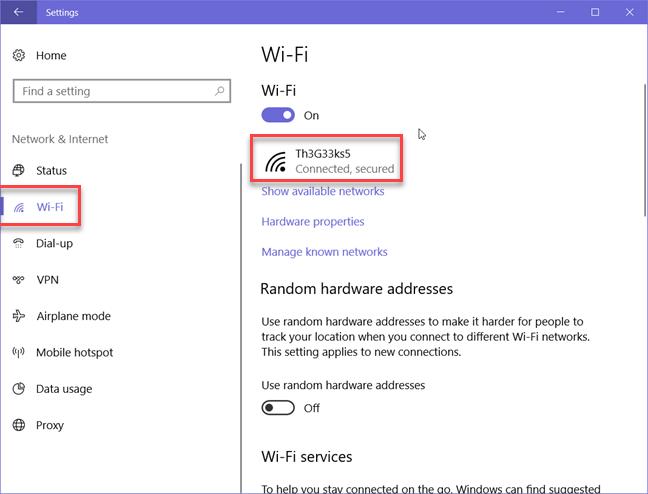Viewport: 648px width, 494px height.
Task: Click the Wi-Fi signal icon in the sidebar
Action: click(x=19, y=207)
